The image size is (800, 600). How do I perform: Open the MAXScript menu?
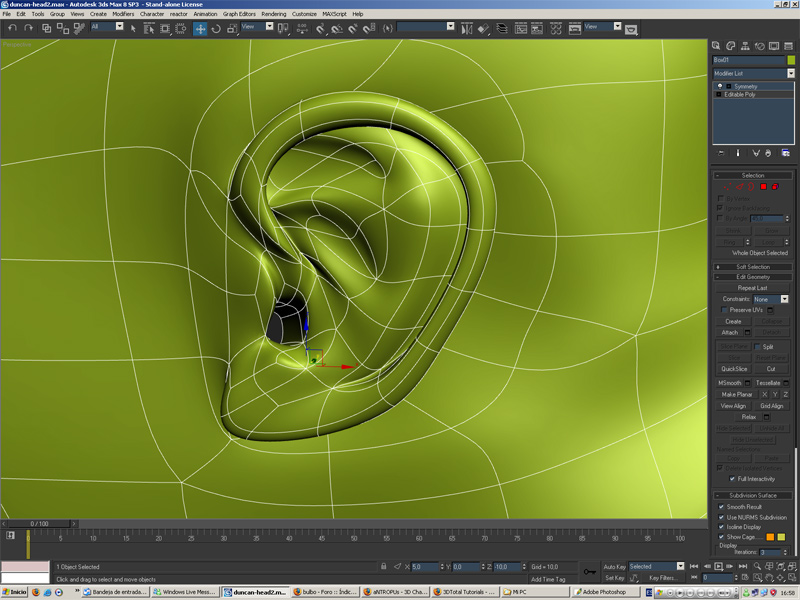(335, 14)
